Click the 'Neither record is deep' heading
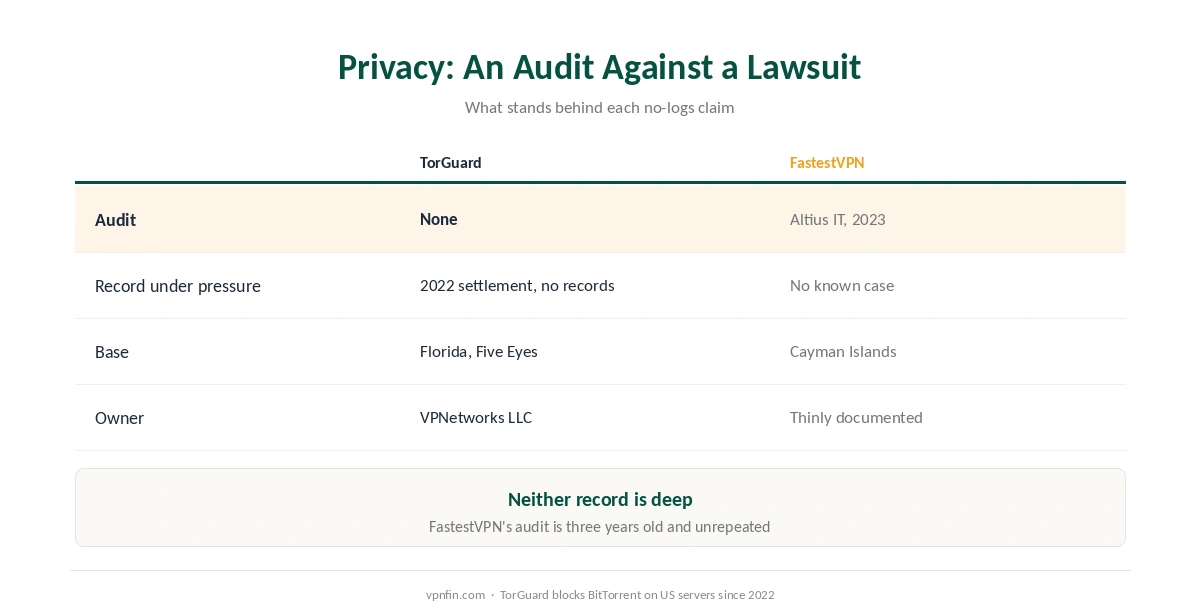Image resolution: width=1200 pixels, height=614 pixels. point(600,499)
